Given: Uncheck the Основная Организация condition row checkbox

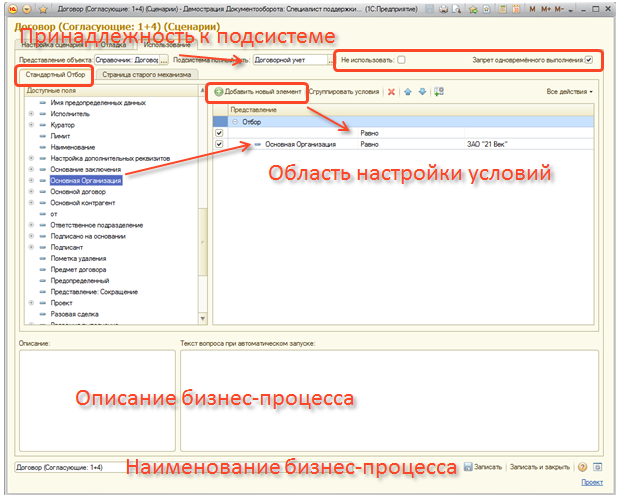Looking at the screenshot, I should [219, 144].
